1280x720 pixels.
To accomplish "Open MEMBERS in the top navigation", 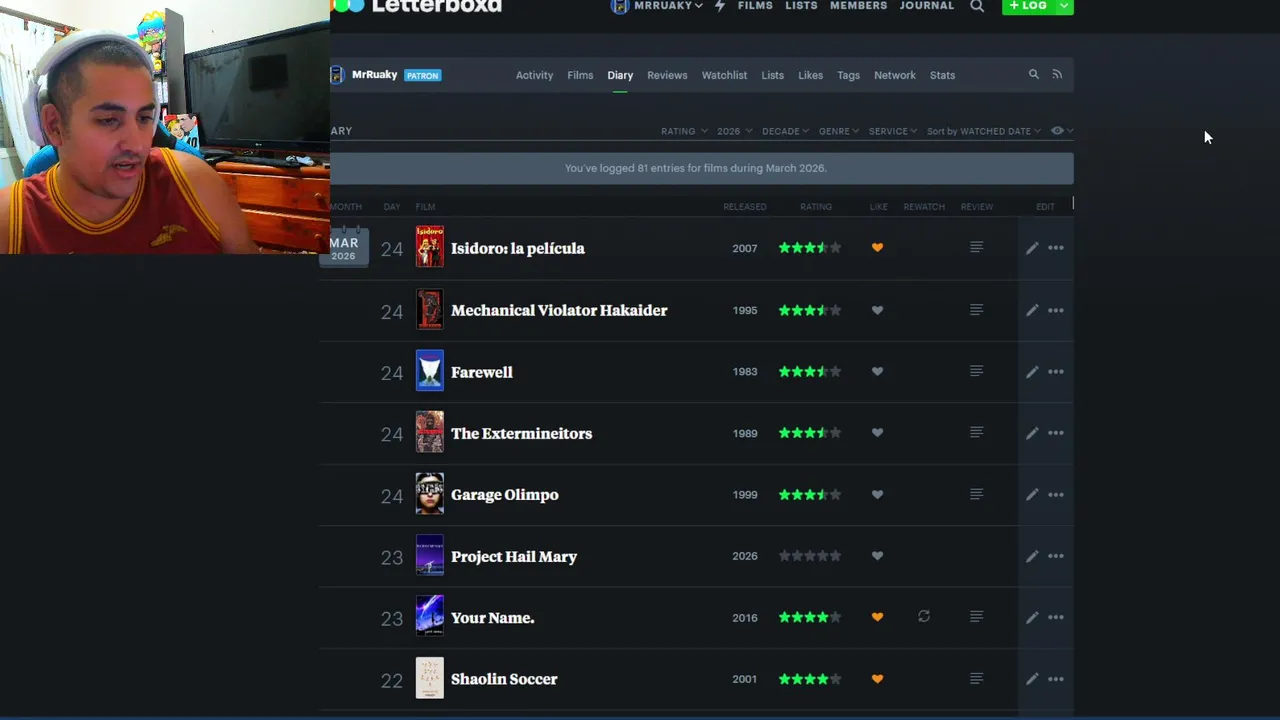I will tap(858, 6).
